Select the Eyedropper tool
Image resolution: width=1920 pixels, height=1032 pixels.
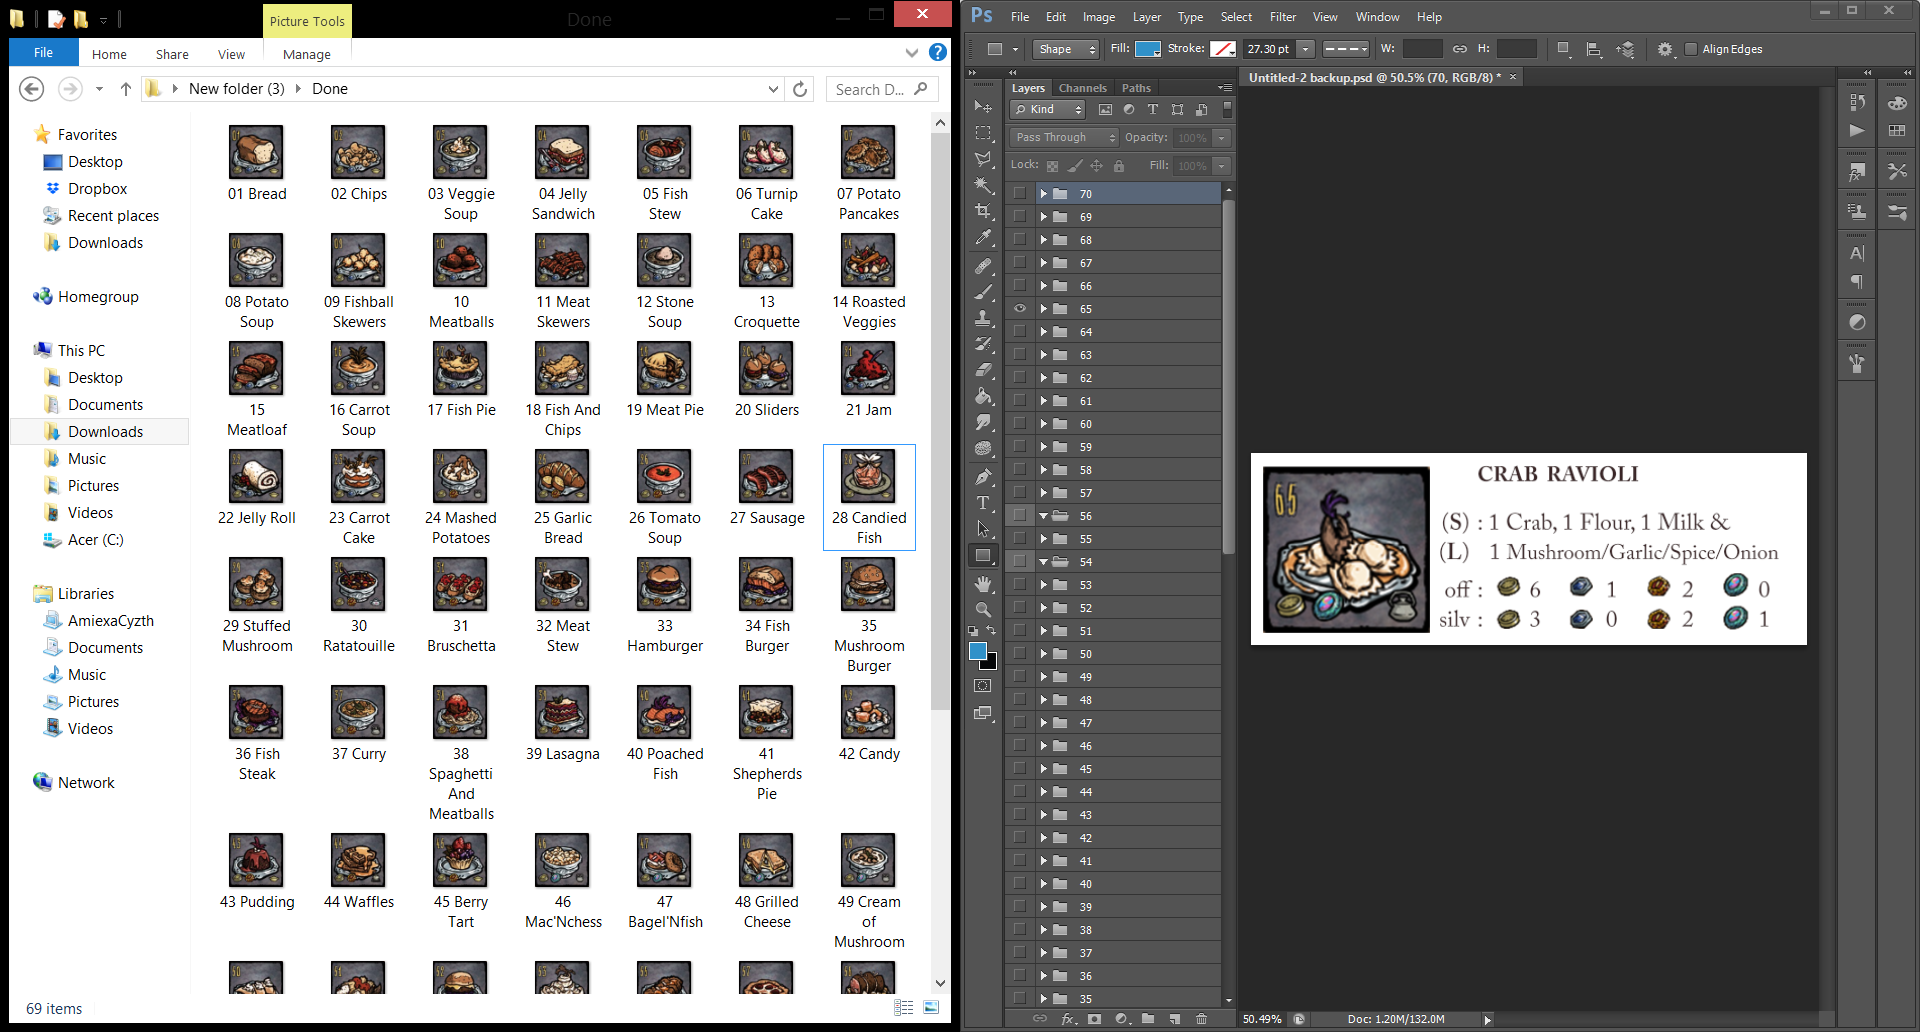coord(984,238)
